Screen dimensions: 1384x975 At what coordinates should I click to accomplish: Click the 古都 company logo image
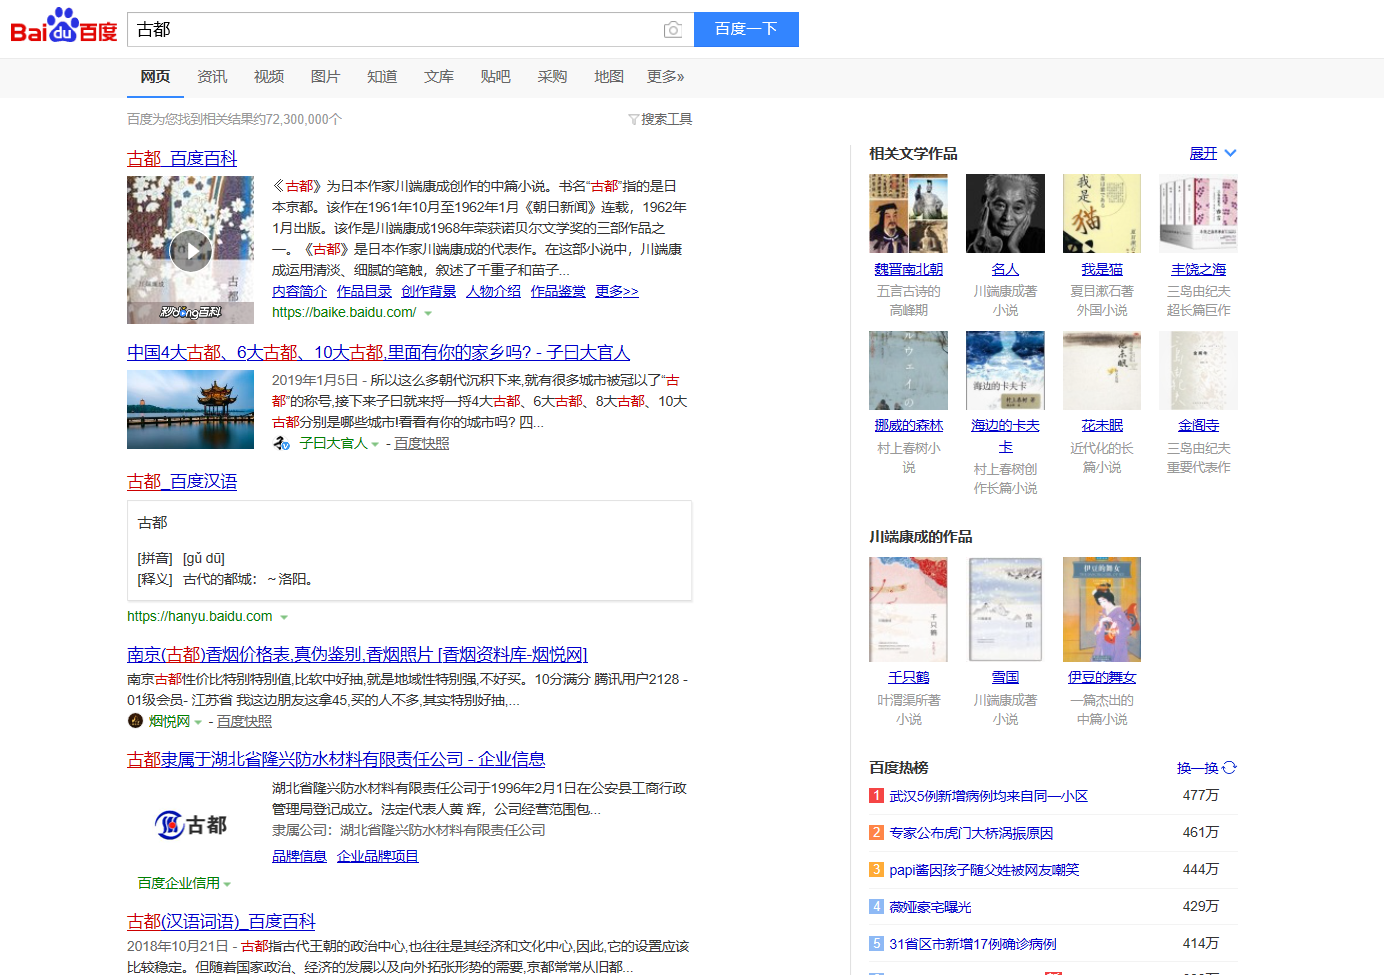pos(190,825)
